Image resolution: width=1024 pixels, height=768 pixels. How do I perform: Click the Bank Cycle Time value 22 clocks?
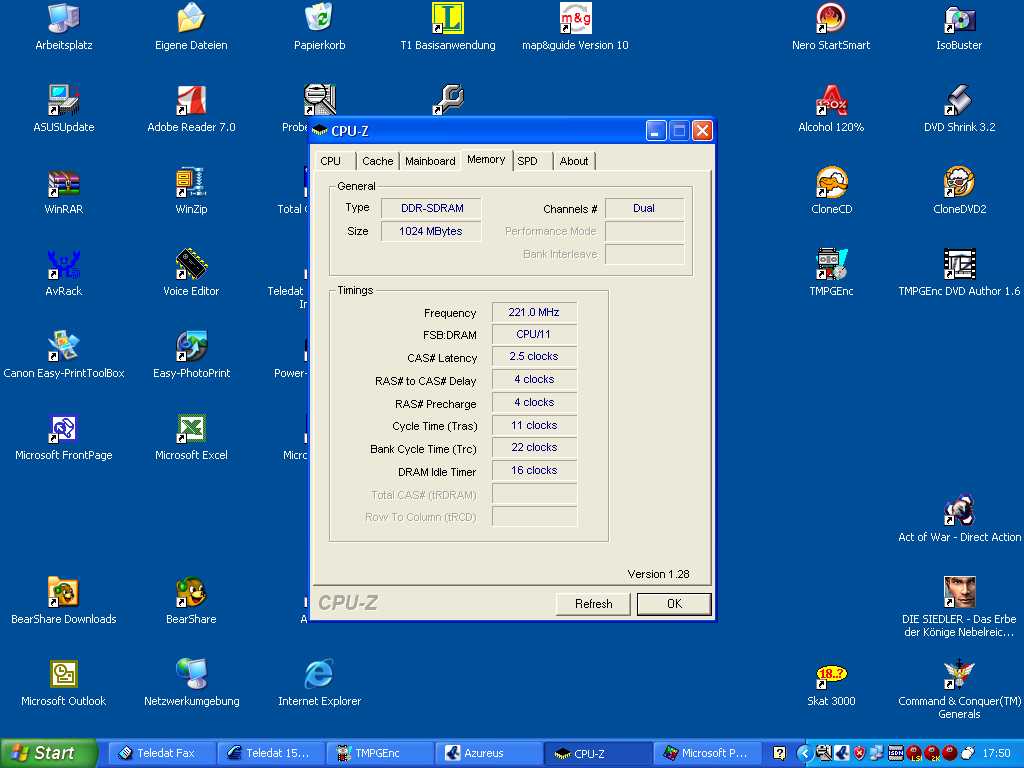click(534, 447)
